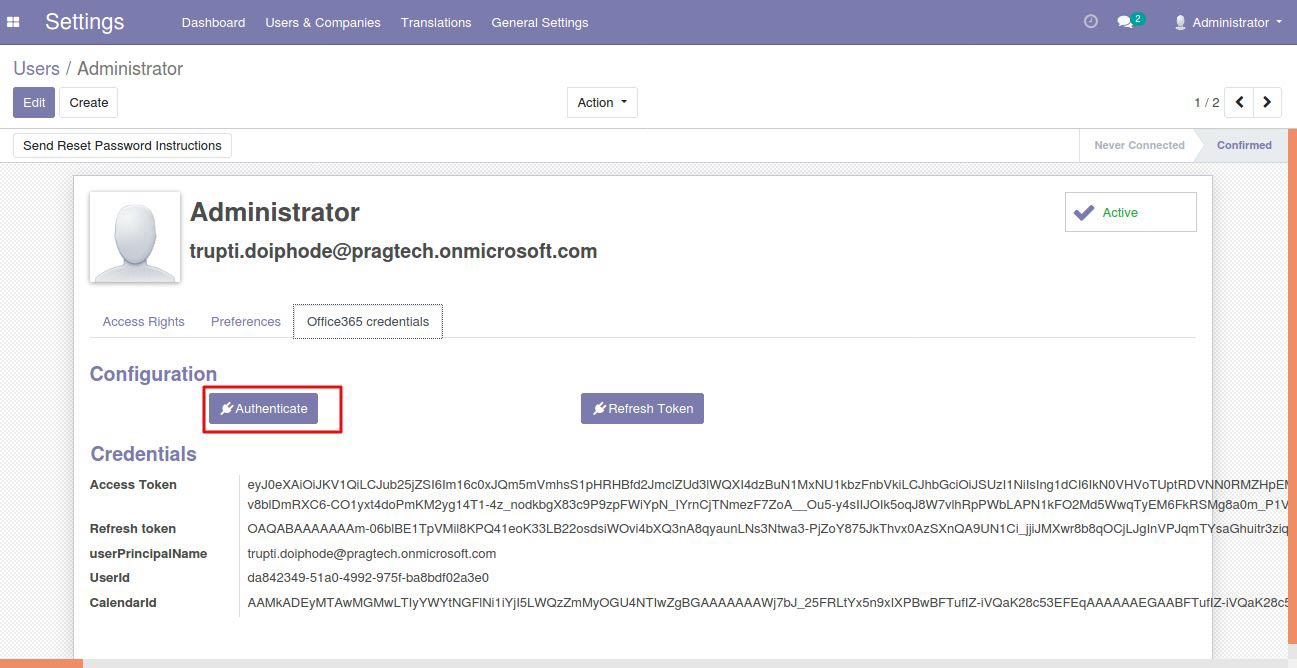Switch to the Access Rights tab
The image size is (1297, 668).
143,321
